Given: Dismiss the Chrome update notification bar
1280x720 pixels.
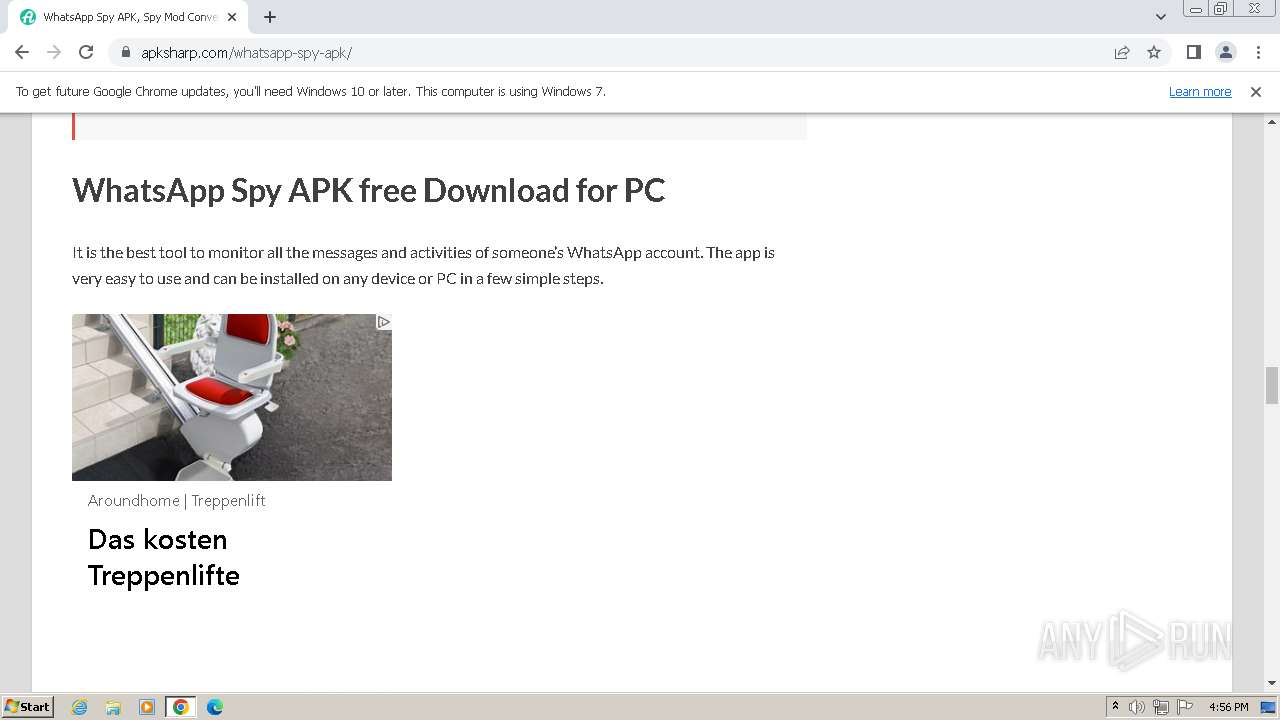Looking at the screenshot, I should click(x=1256, y=91).
